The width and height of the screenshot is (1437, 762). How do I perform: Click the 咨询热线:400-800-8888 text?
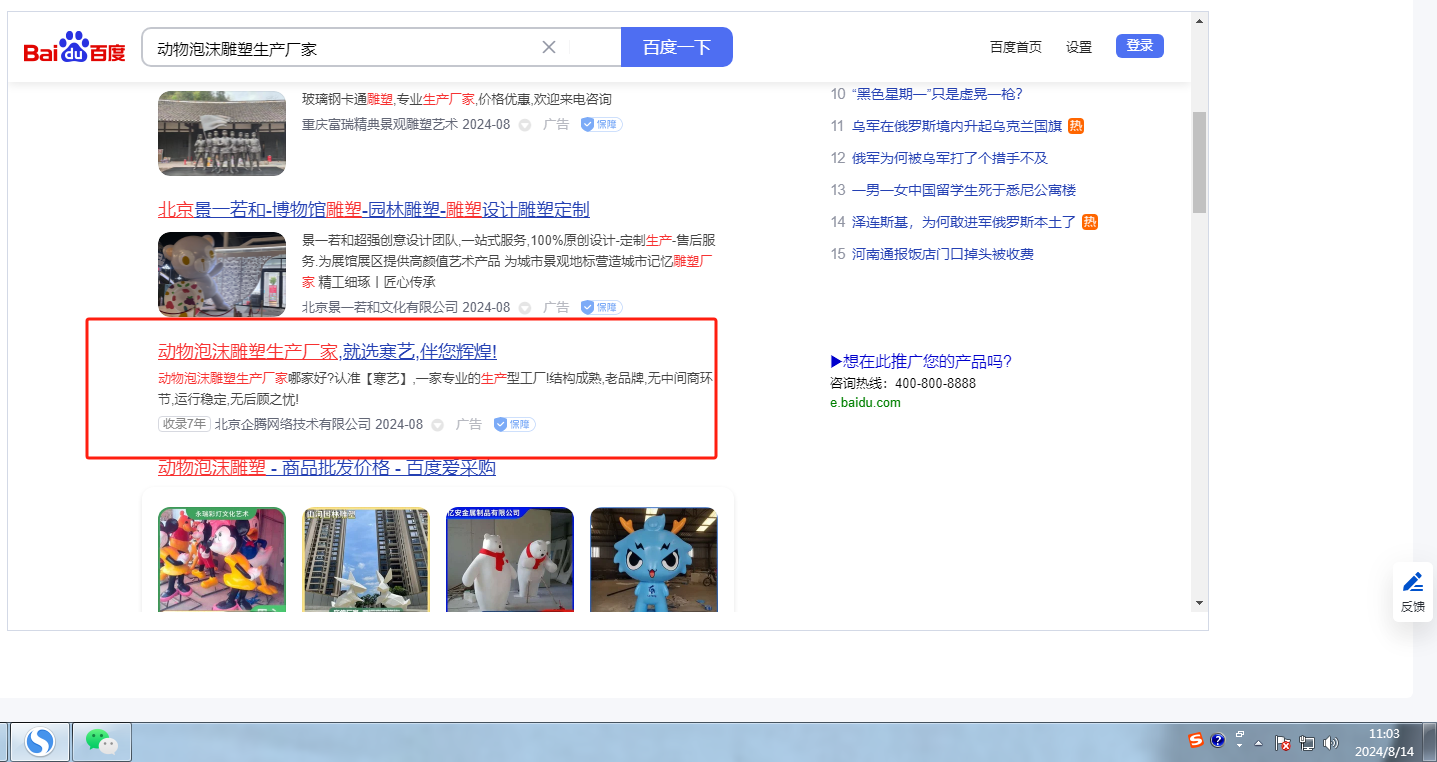pyautogui.click(x=903, y=383)
